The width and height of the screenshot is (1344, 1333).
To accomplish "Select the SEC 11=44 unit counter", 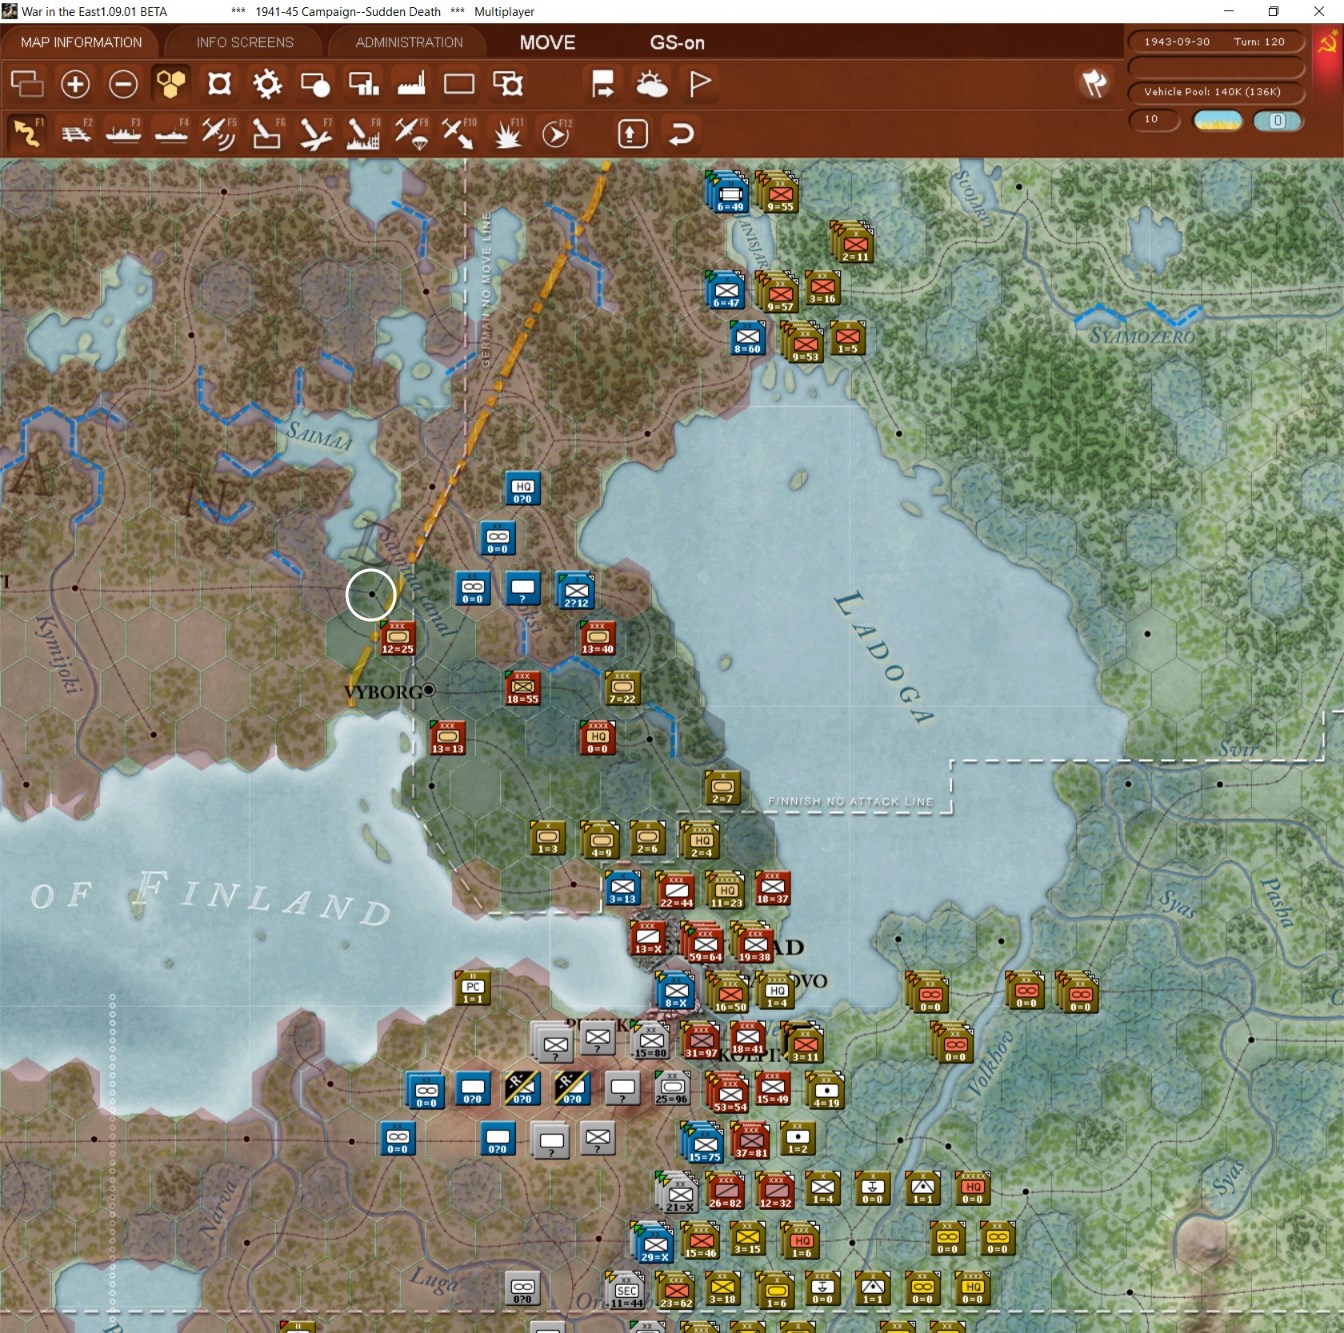I will [626, 1289].
